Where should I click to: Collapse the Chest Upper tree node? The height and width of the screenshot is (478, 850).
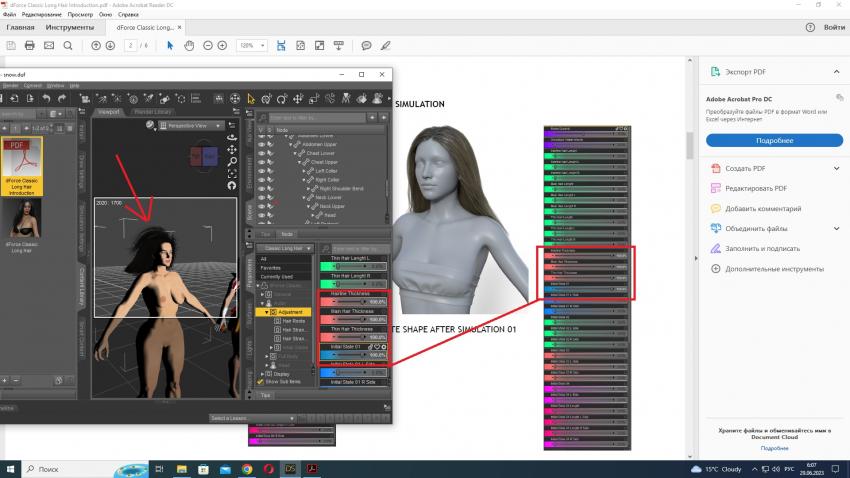point(300,162)
